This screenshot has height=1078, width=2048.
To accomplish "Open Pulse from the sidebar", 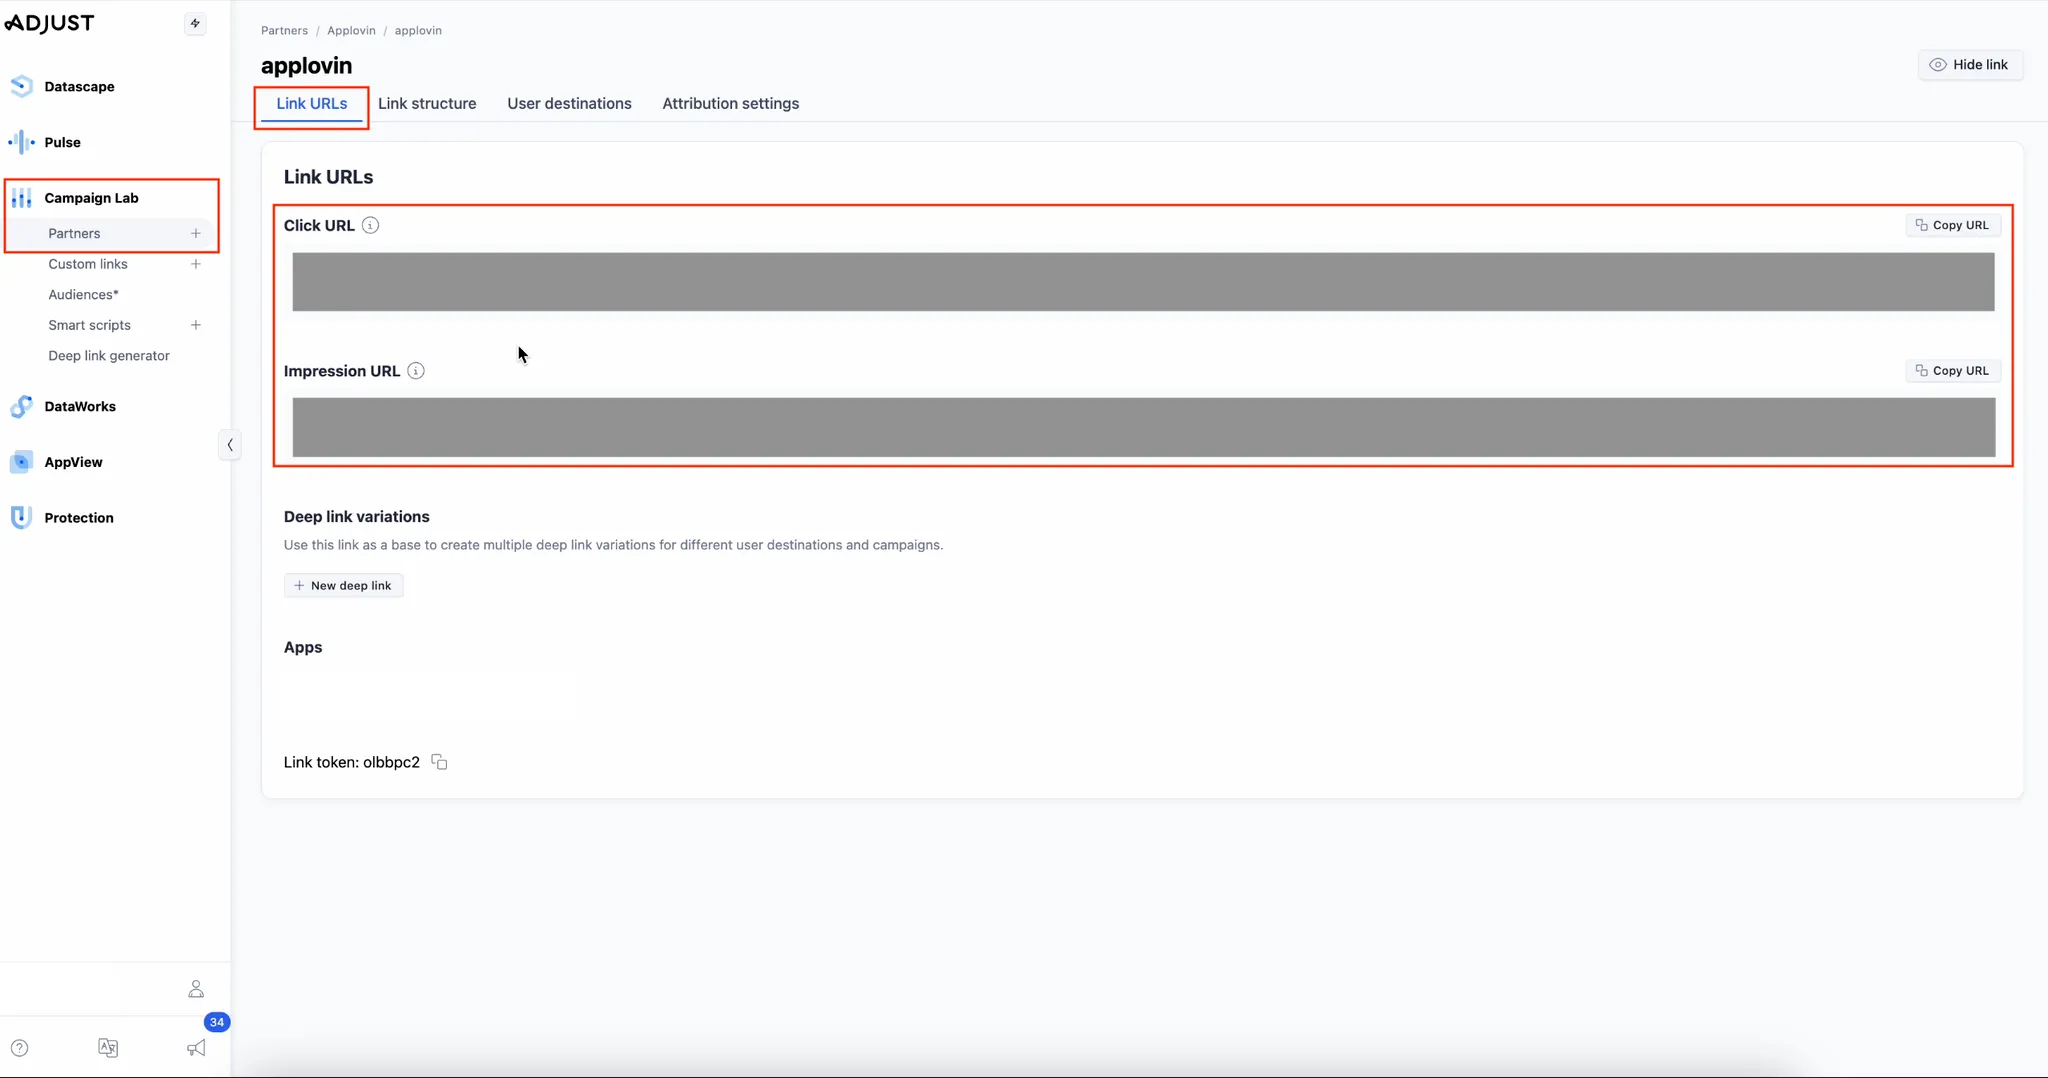I will coord(62,142).
